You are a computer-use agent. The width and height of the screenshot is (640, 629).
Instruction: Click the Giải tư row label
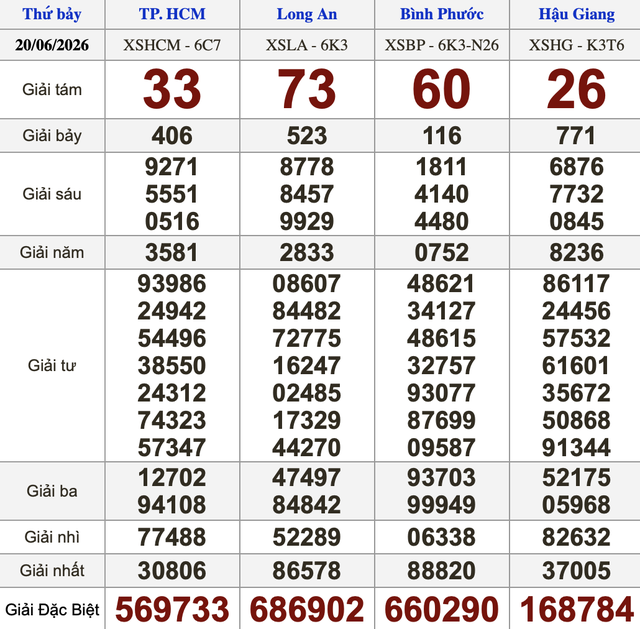[x=52, y=366]
